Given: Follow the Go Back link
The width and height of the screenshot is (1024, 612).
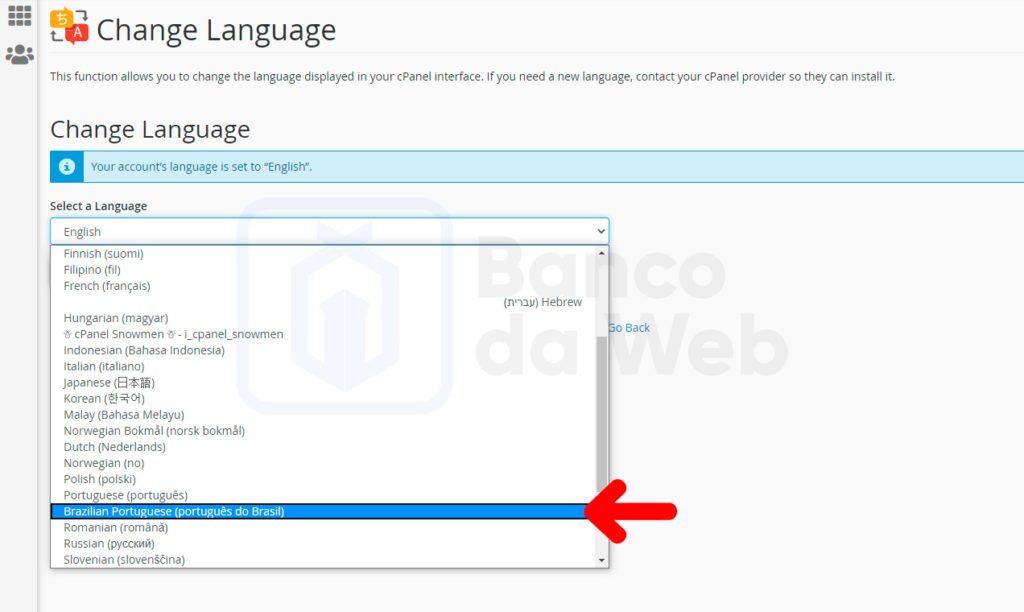Looking at the screenshot, I should tap(629, 328).
